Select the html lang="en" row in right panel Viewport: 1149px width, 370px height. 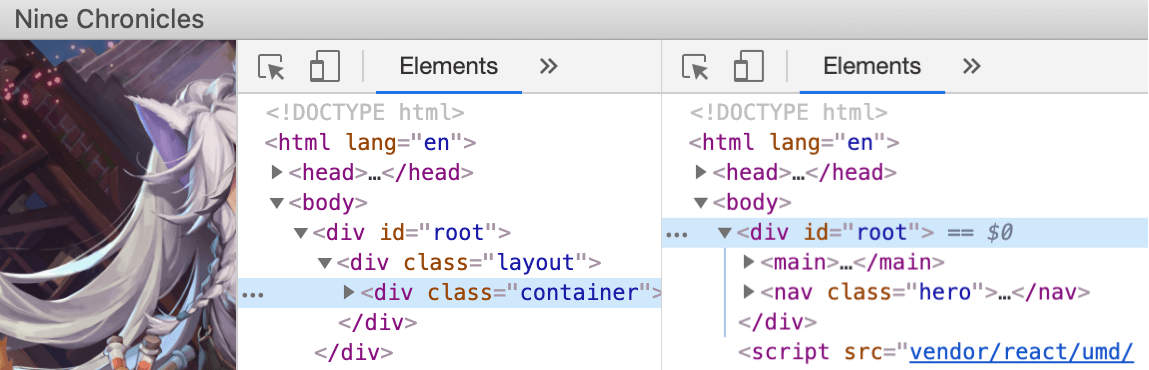pyautogui.click(x=794, y=142)
